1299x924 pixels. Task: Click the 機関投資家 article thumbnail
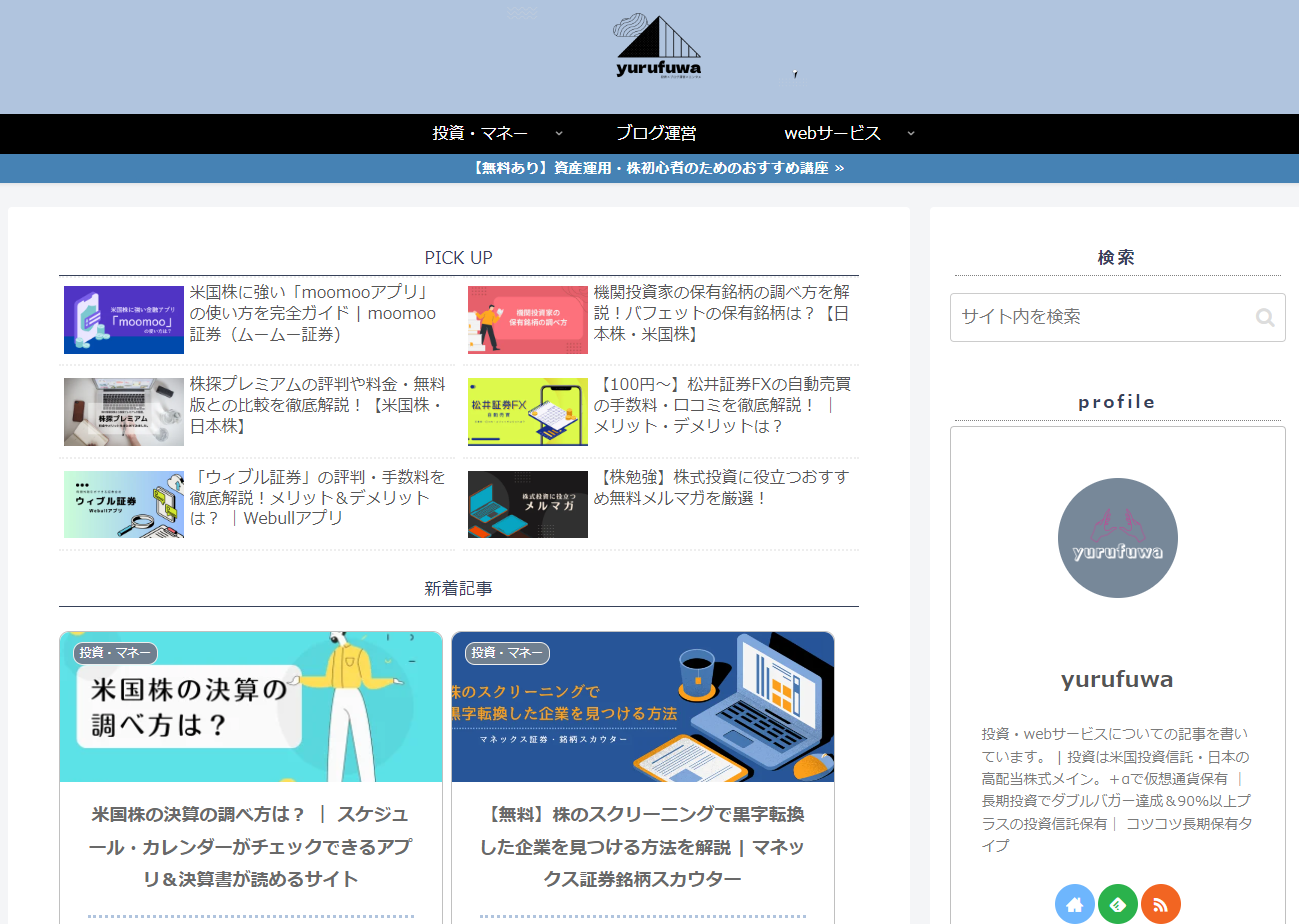click(528, 320)
